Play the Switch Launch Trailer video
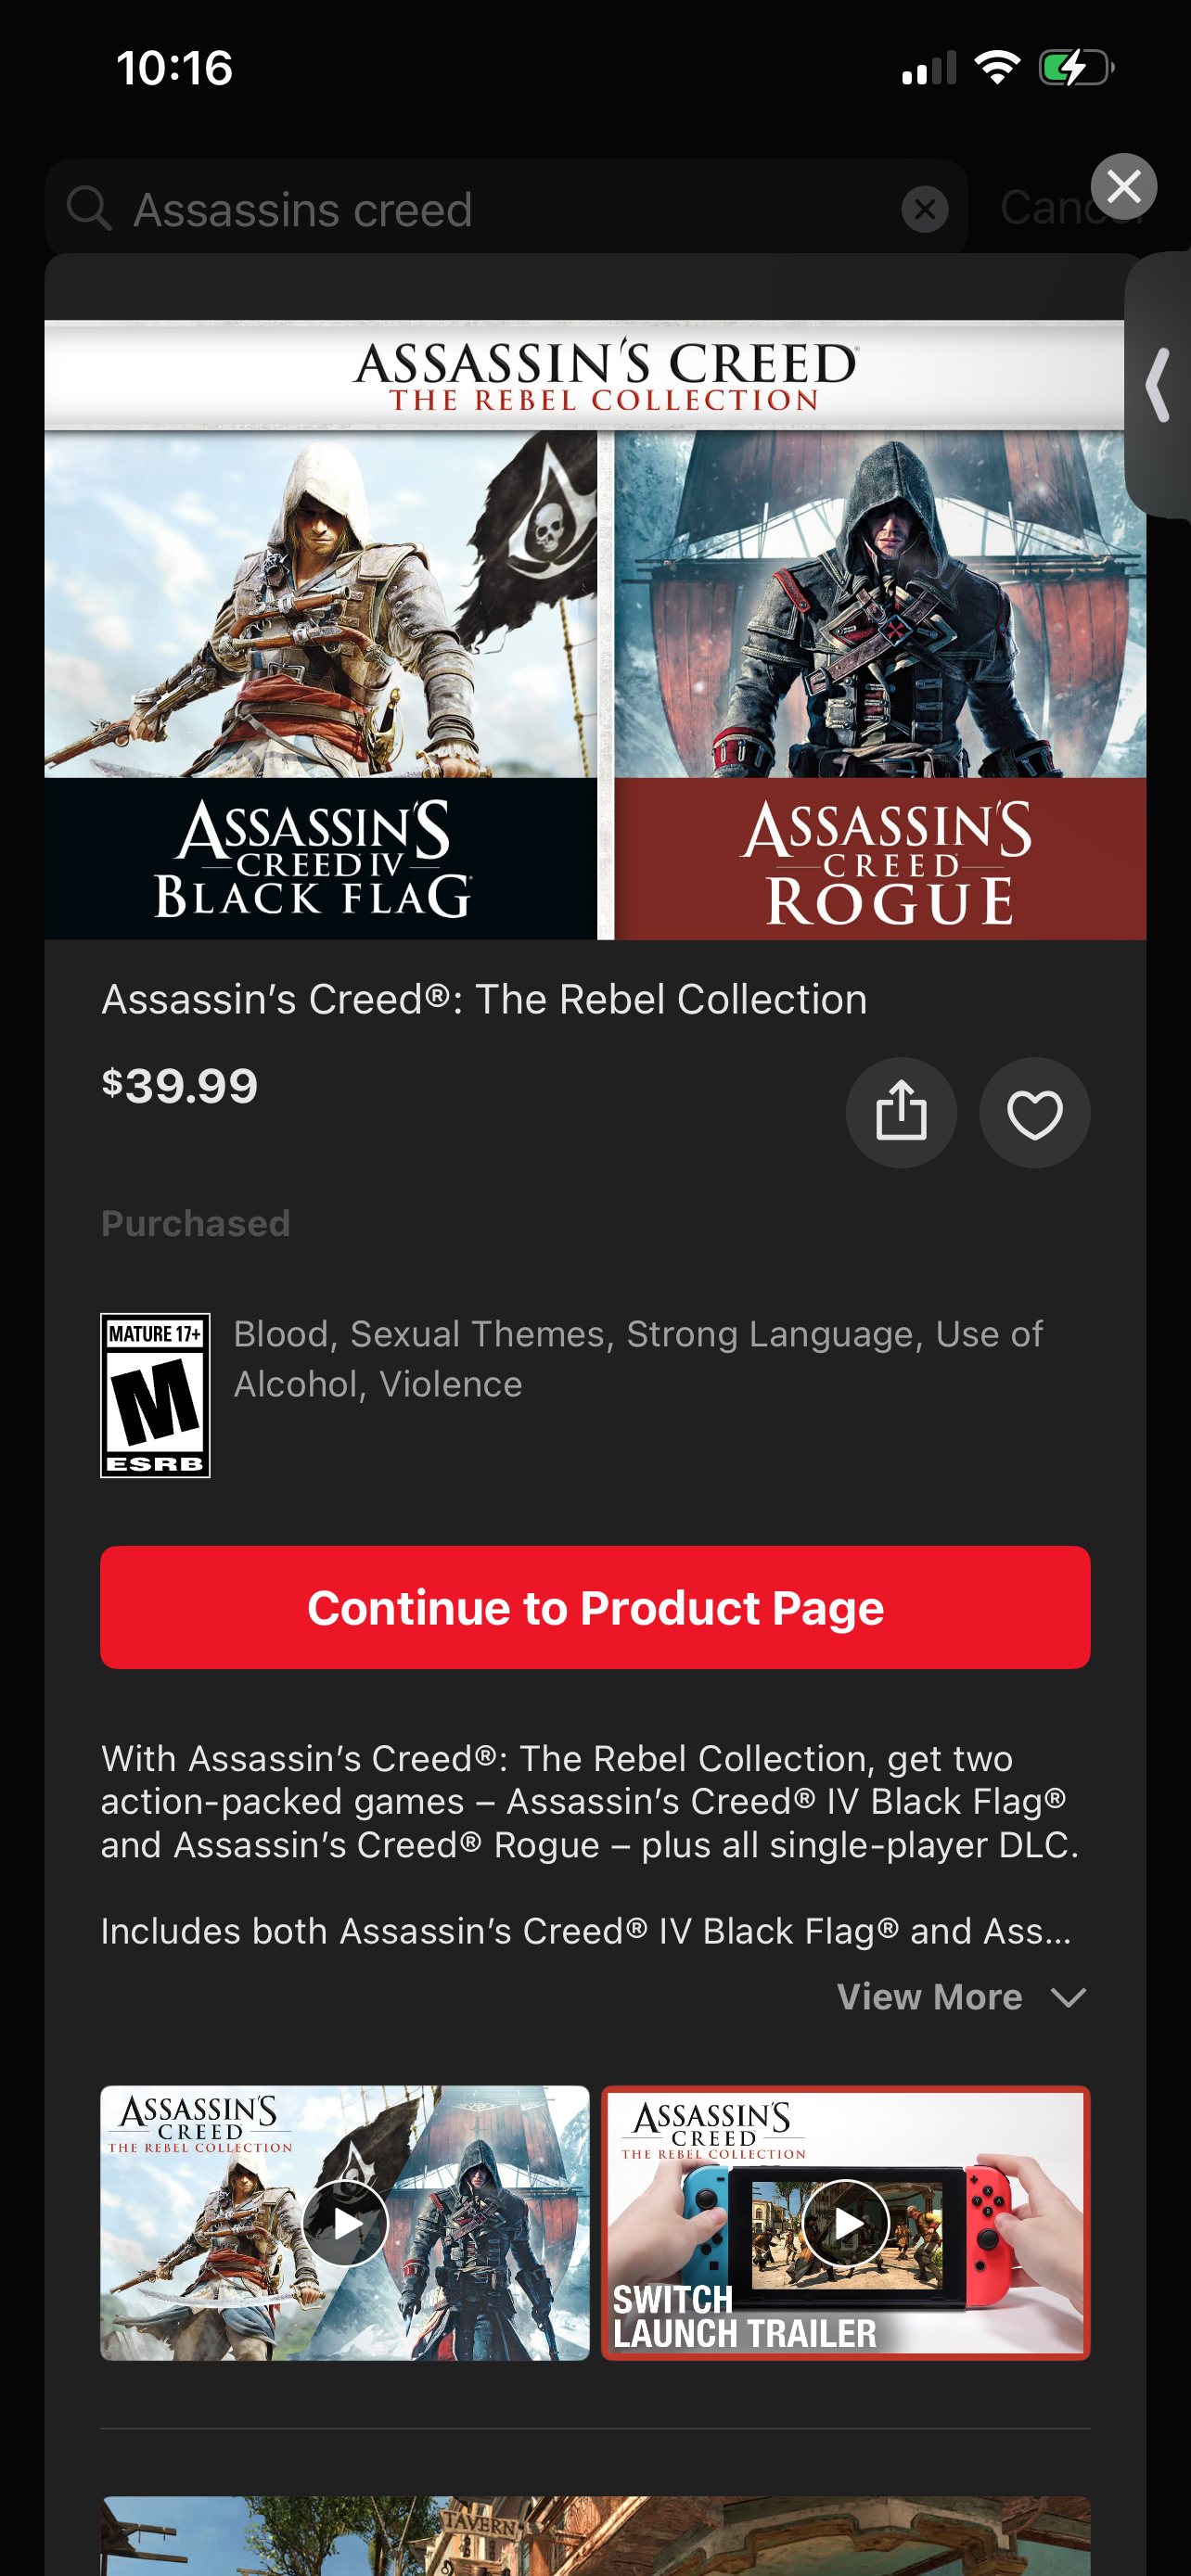The width and height of the screenshot is (1191, 2576). 845,2223
